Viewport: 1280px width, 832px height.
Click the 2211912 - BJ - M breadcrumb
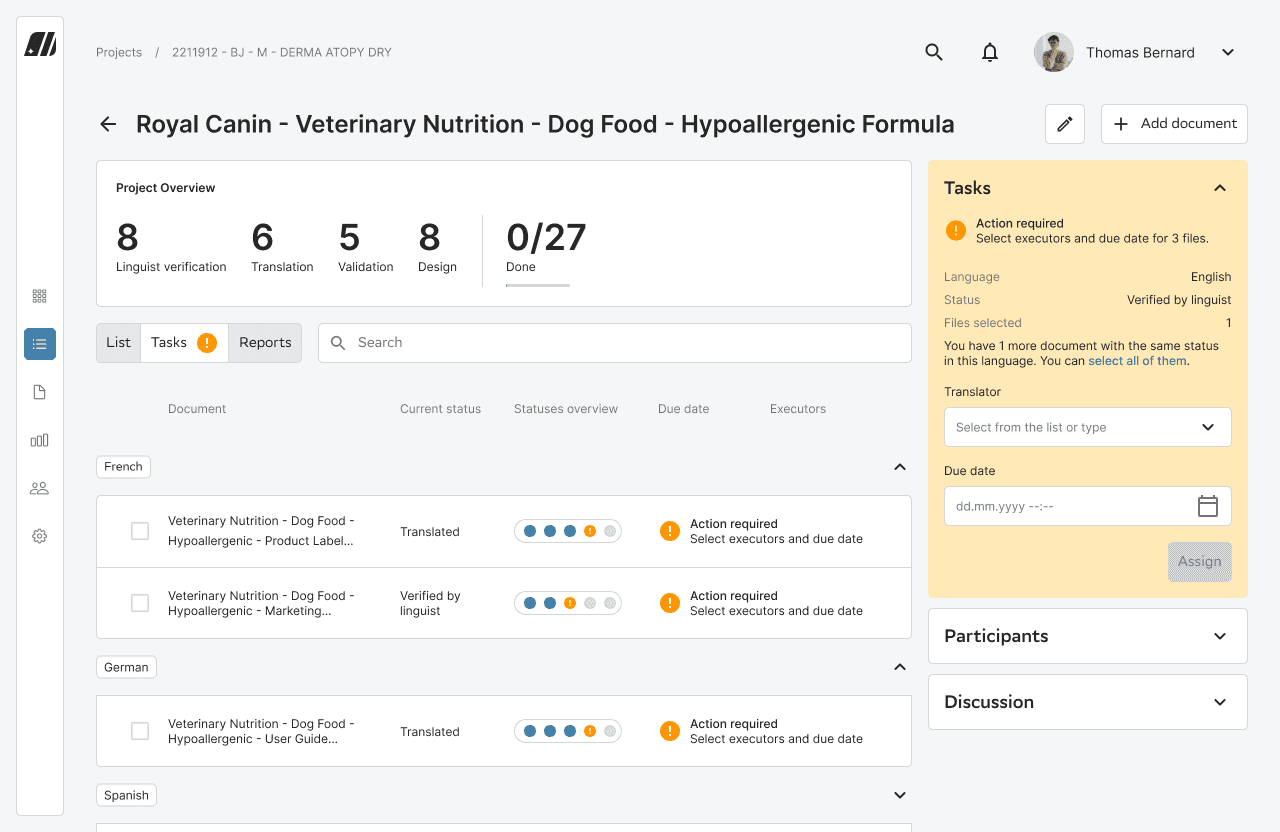tap(282, 52)
